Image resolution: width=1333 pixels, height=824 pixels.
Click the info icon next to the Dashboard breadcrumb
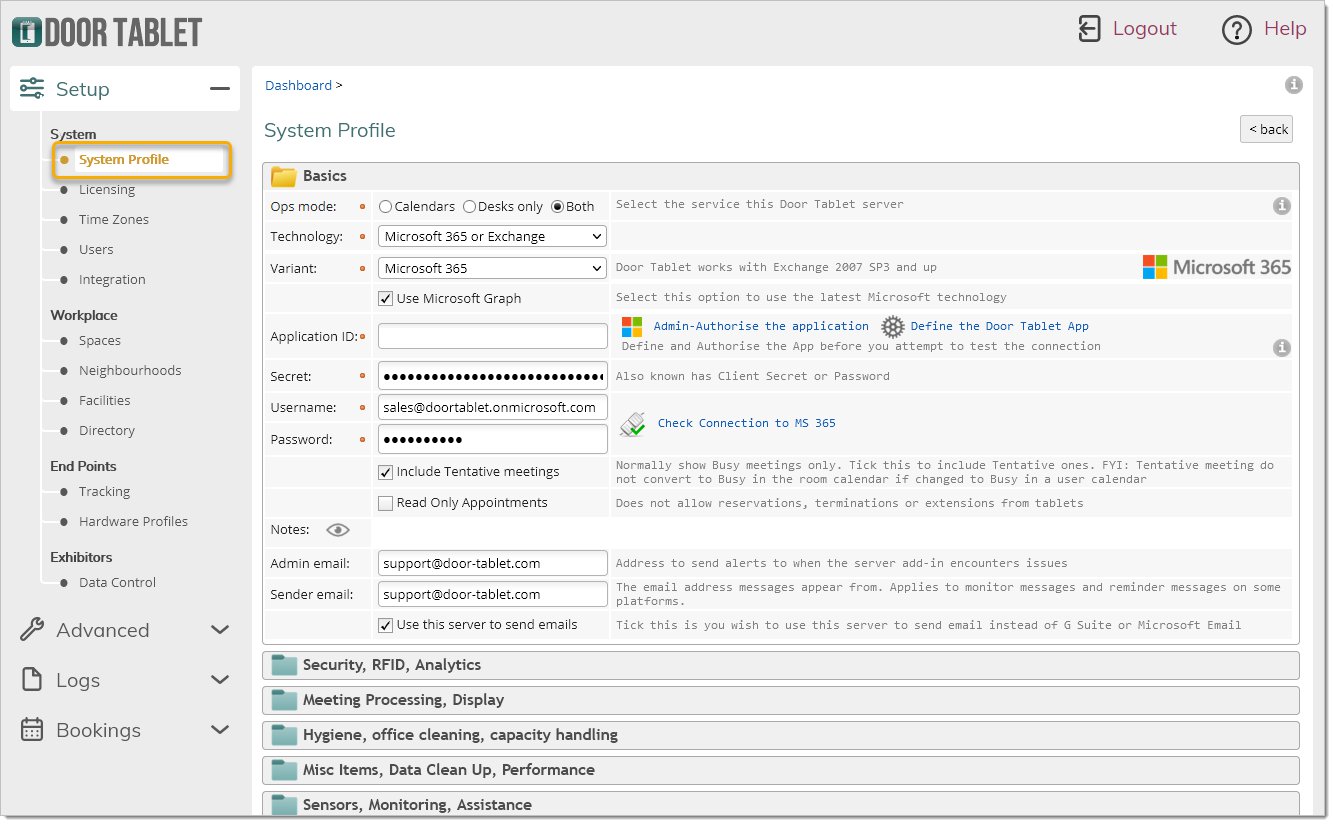click(1293, 86)
